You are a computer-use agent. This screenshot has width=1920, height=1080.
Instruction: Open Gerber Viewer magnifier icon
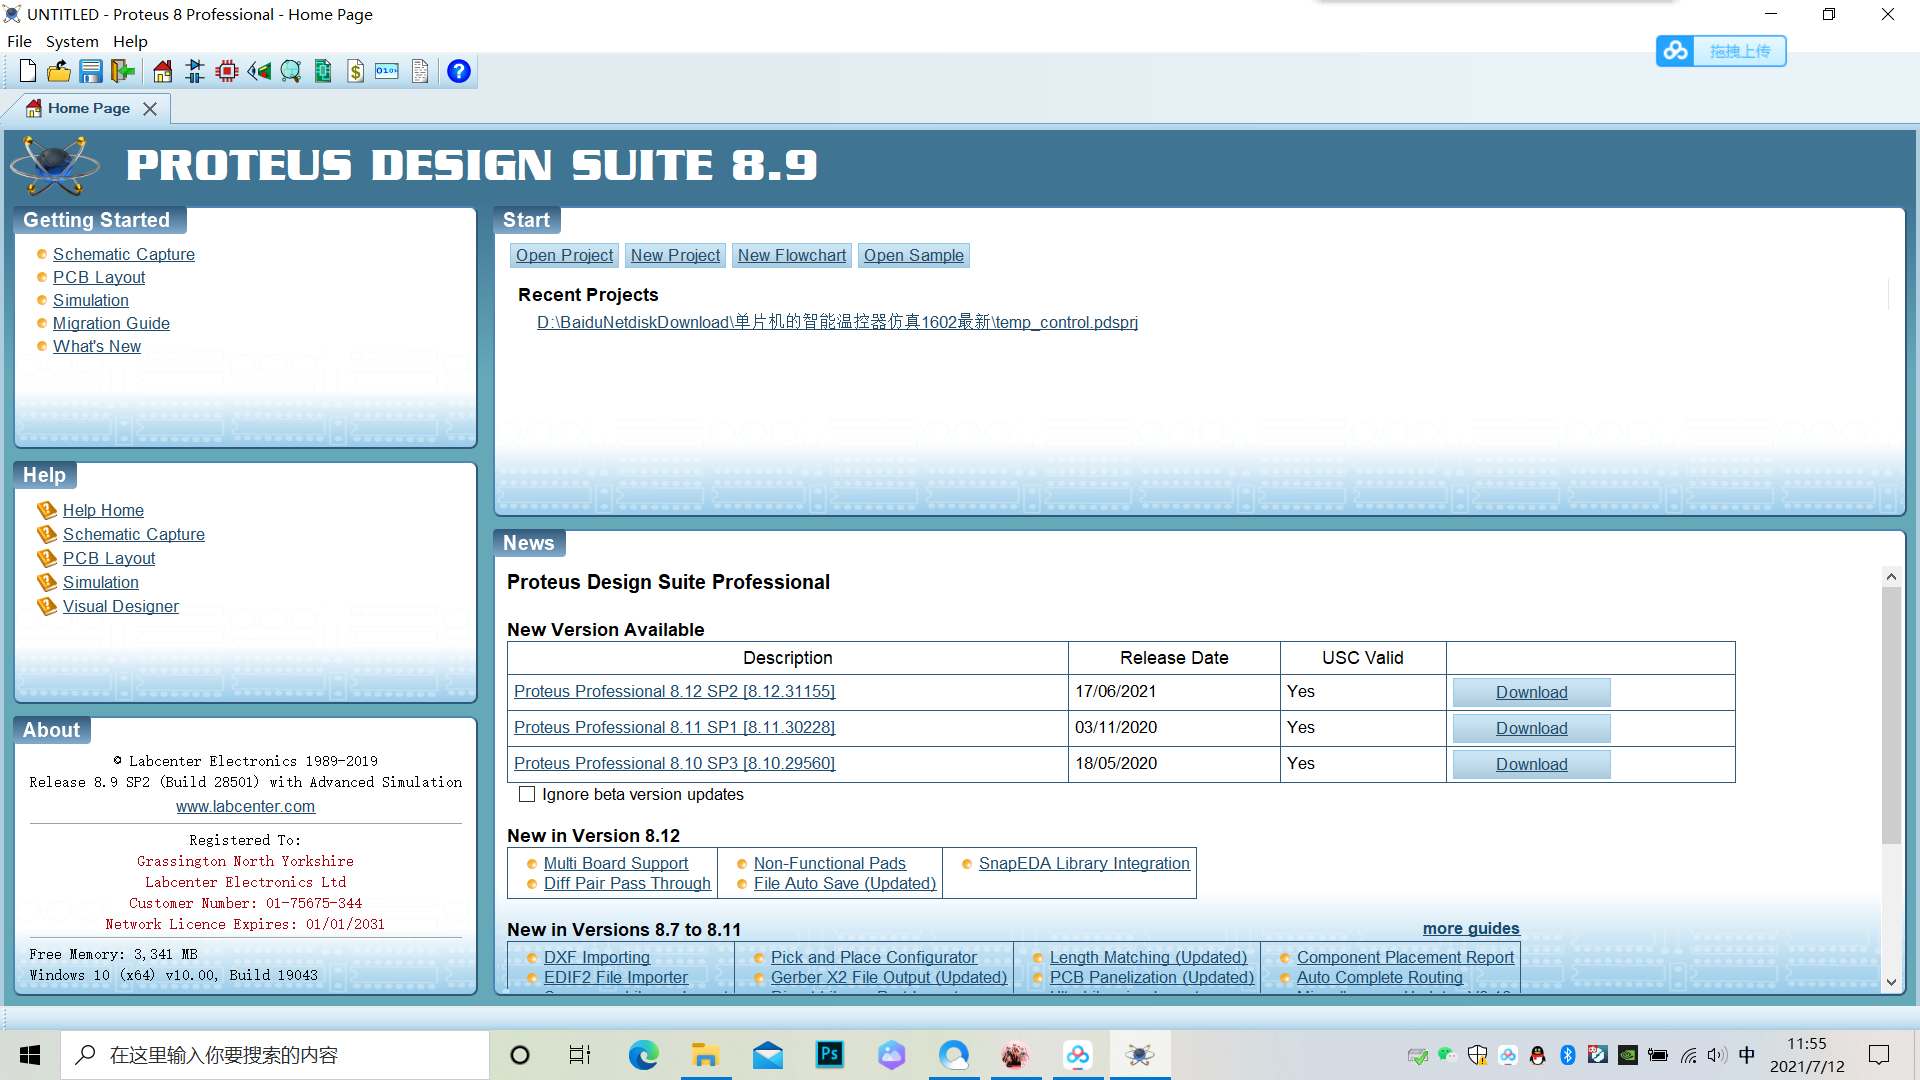pos(291,71)
